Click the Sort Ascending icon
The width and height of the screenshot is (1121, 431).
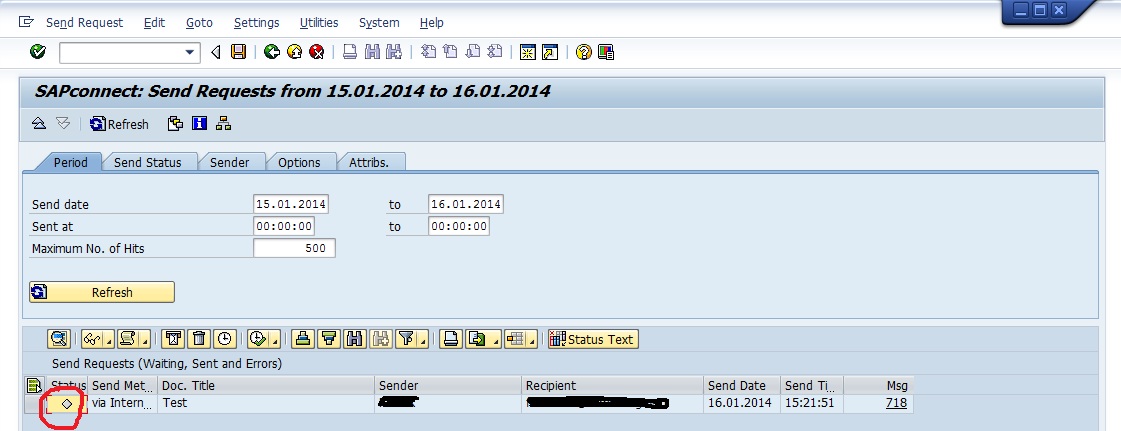click(303, 339)
